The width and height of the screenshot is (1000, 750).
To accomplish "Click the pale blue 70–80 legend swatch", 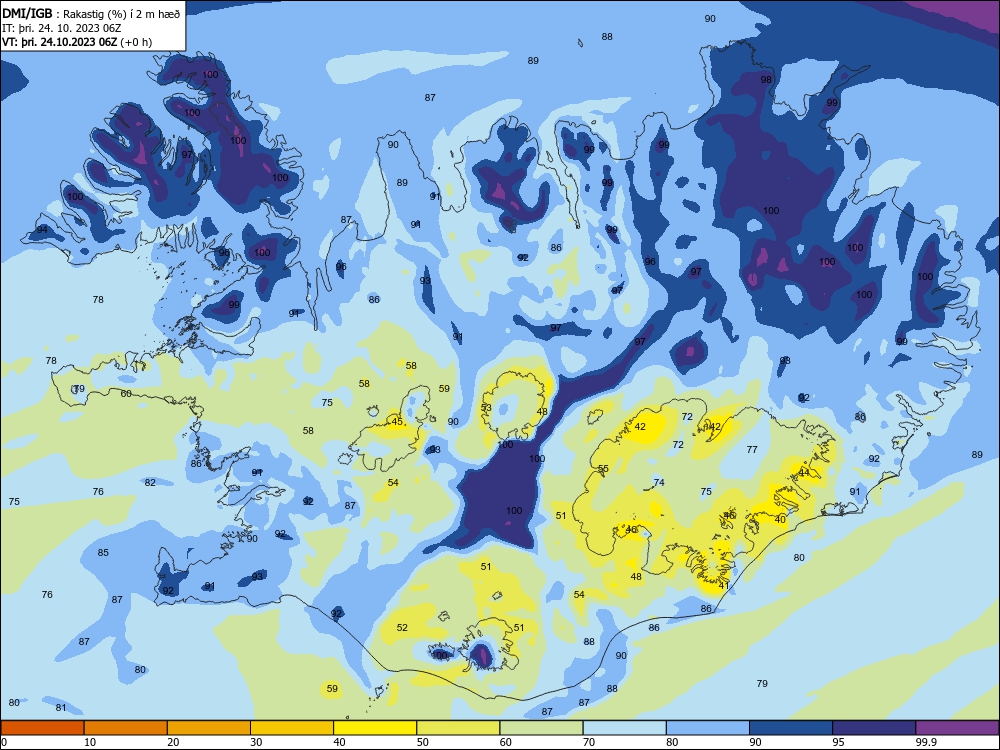I will [624, 728].
